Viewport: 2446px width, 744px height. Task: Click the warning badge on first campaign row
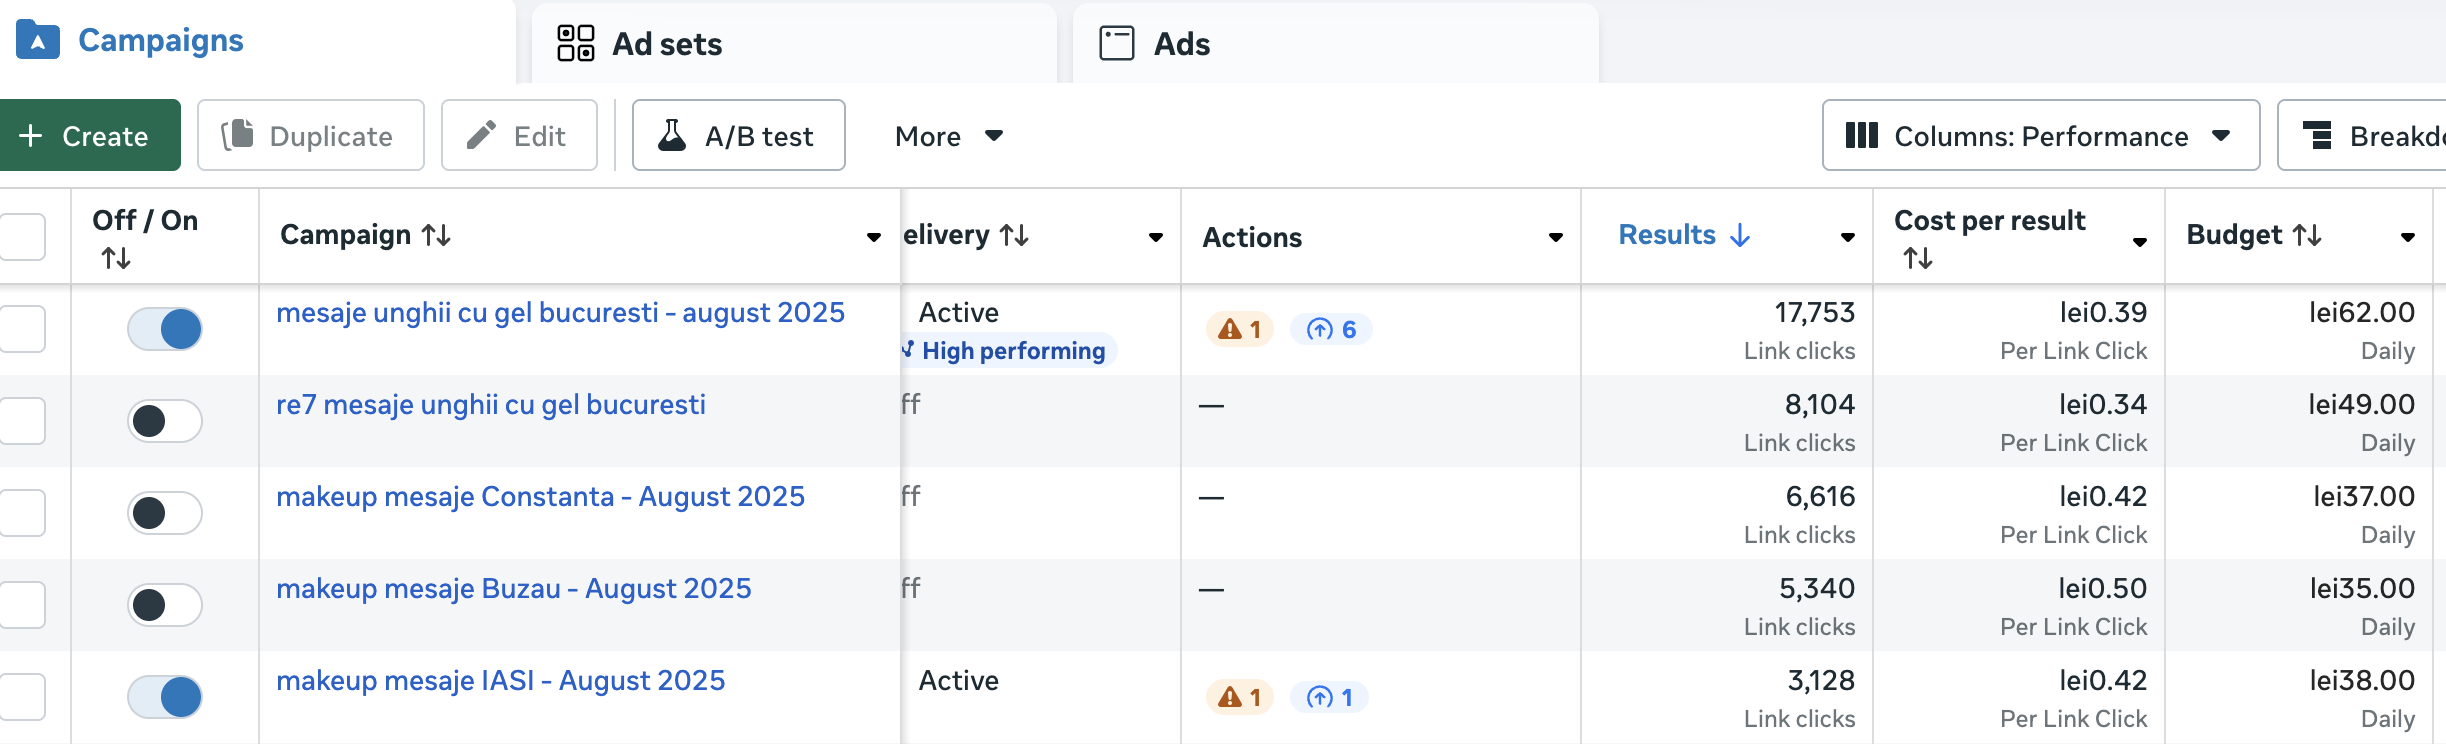1239,329
